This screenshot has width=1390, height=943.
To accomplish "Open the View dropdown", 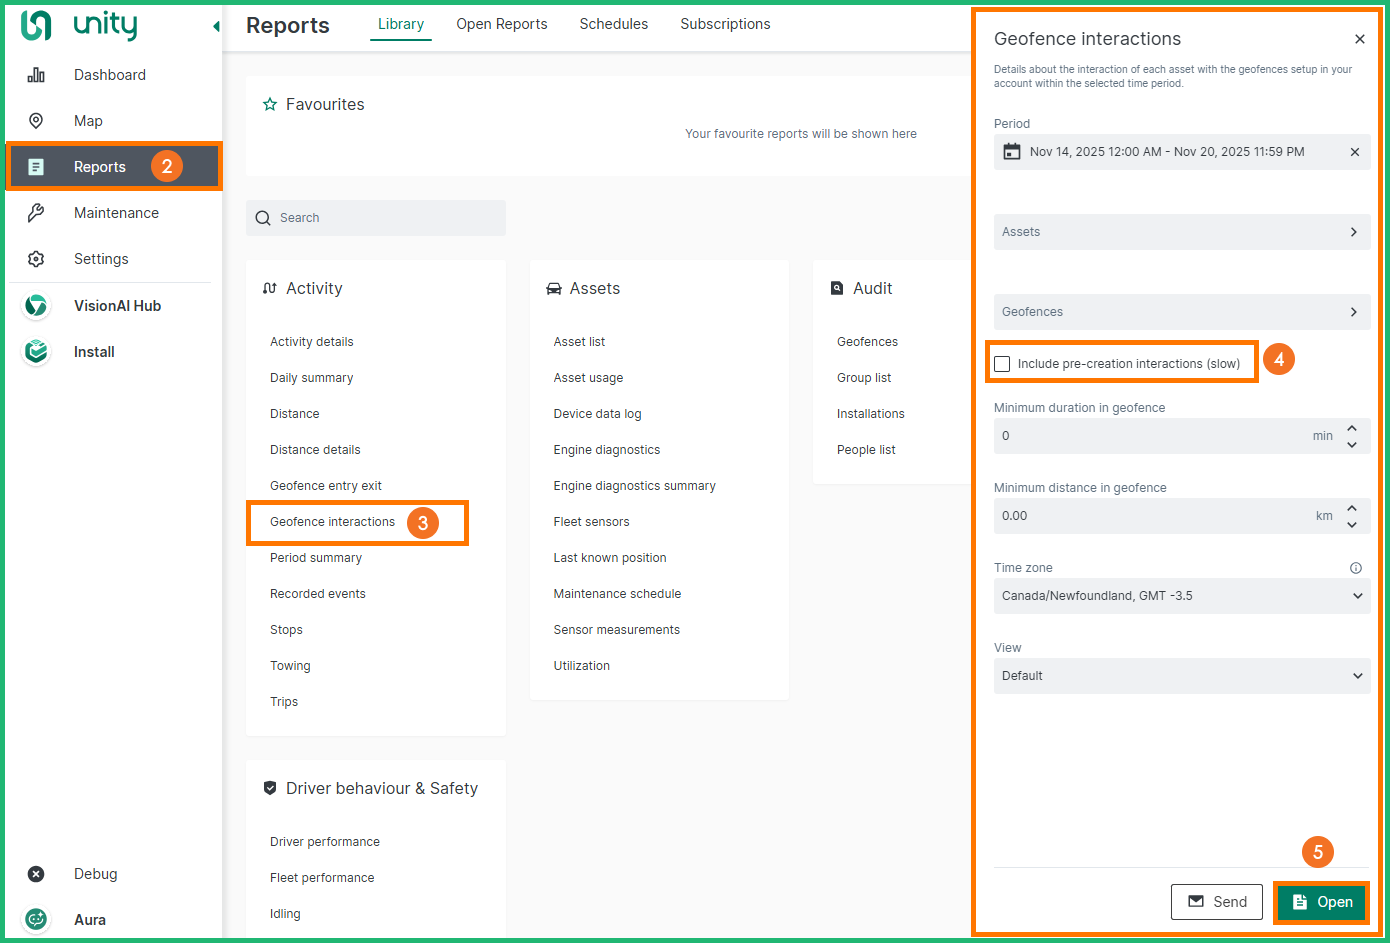I will pos(1181,676).
